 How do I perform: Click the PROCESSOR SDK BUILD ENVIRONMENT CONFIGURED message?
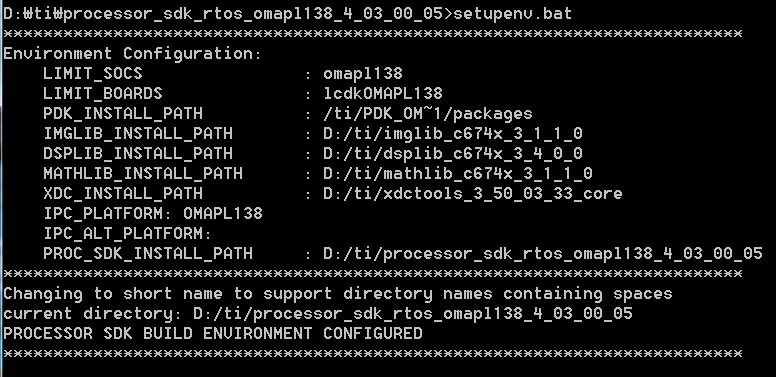click(x=213, y=333)
